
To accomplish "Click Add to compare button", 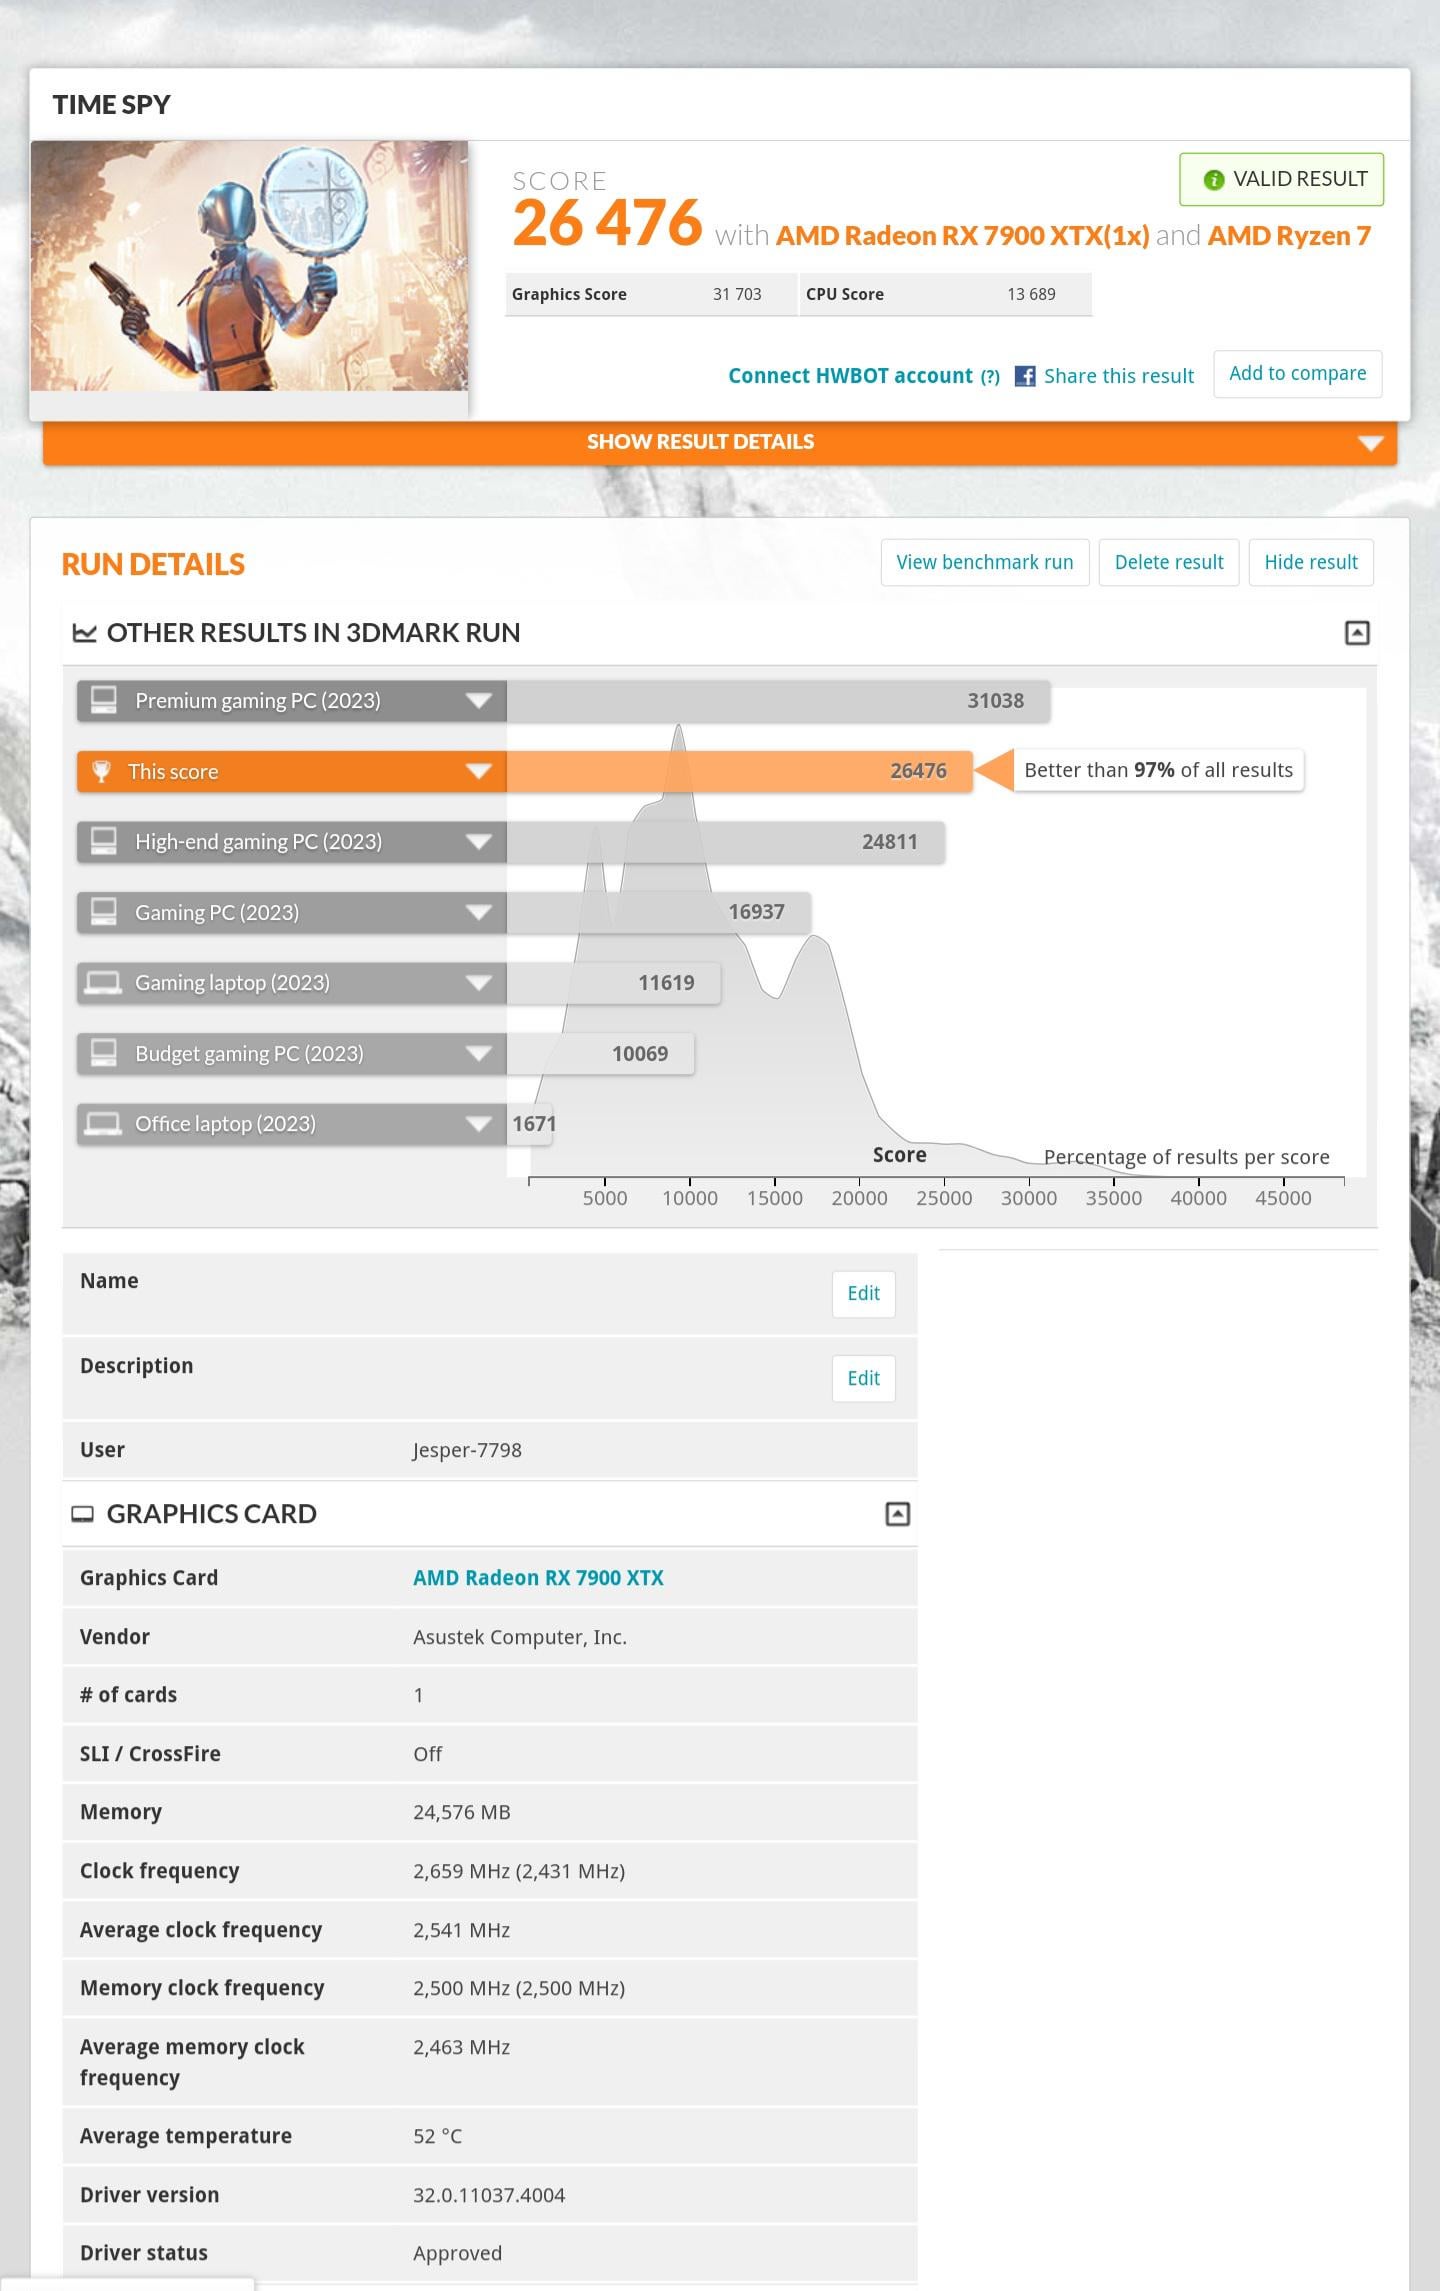I will coord(1298,374).
